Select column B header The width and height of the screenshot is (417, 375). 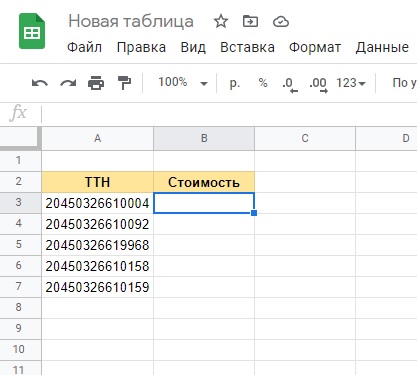coord(204,138)
